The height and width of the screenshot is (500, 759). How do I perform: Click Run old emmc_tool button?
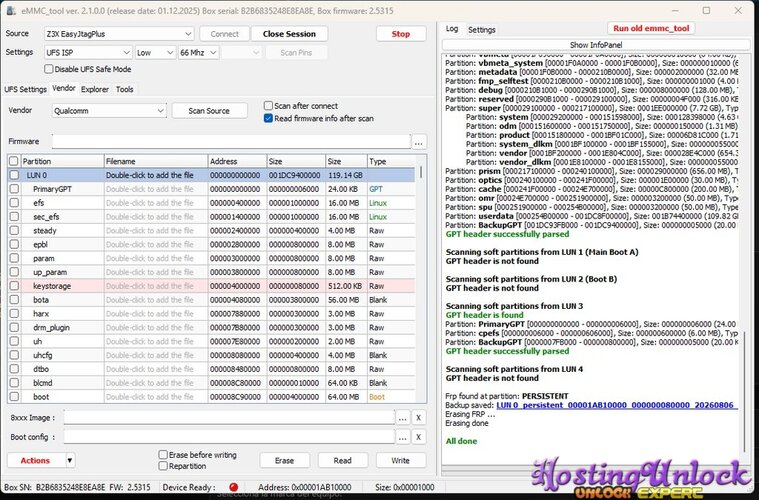651,28
